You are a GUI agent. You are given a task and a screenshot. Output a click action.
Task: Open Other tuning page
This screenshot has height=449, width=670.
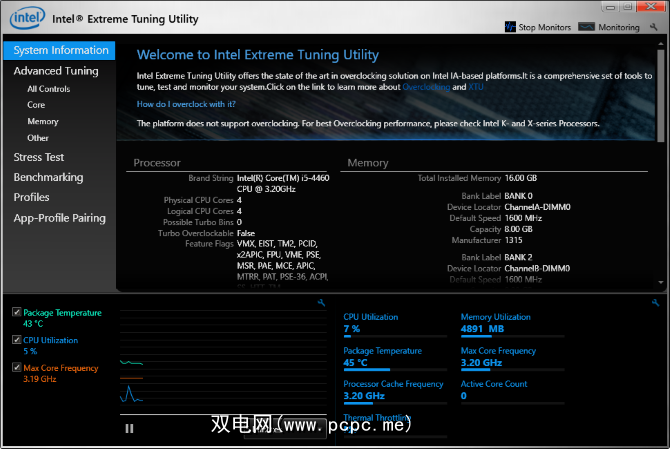38,138
